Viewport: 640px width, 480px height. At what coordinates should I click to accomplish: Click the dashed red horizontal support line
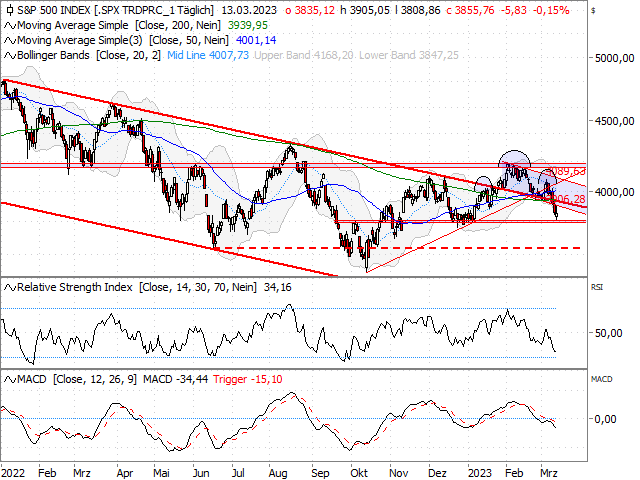click(397, 248)
